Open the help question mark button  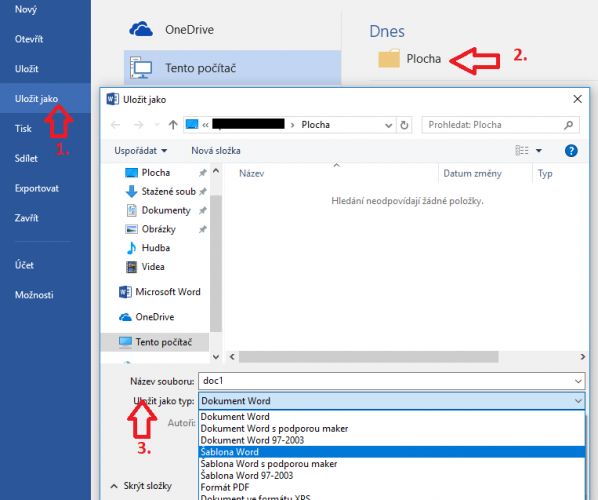pos(571,151)
